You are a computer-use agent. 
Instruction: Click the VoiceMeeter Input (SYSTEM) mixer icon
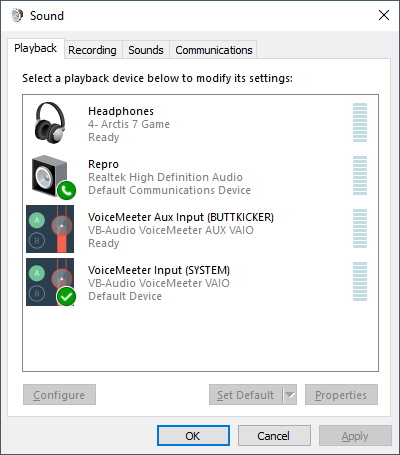pyautogui.click(x=51, y=282)
